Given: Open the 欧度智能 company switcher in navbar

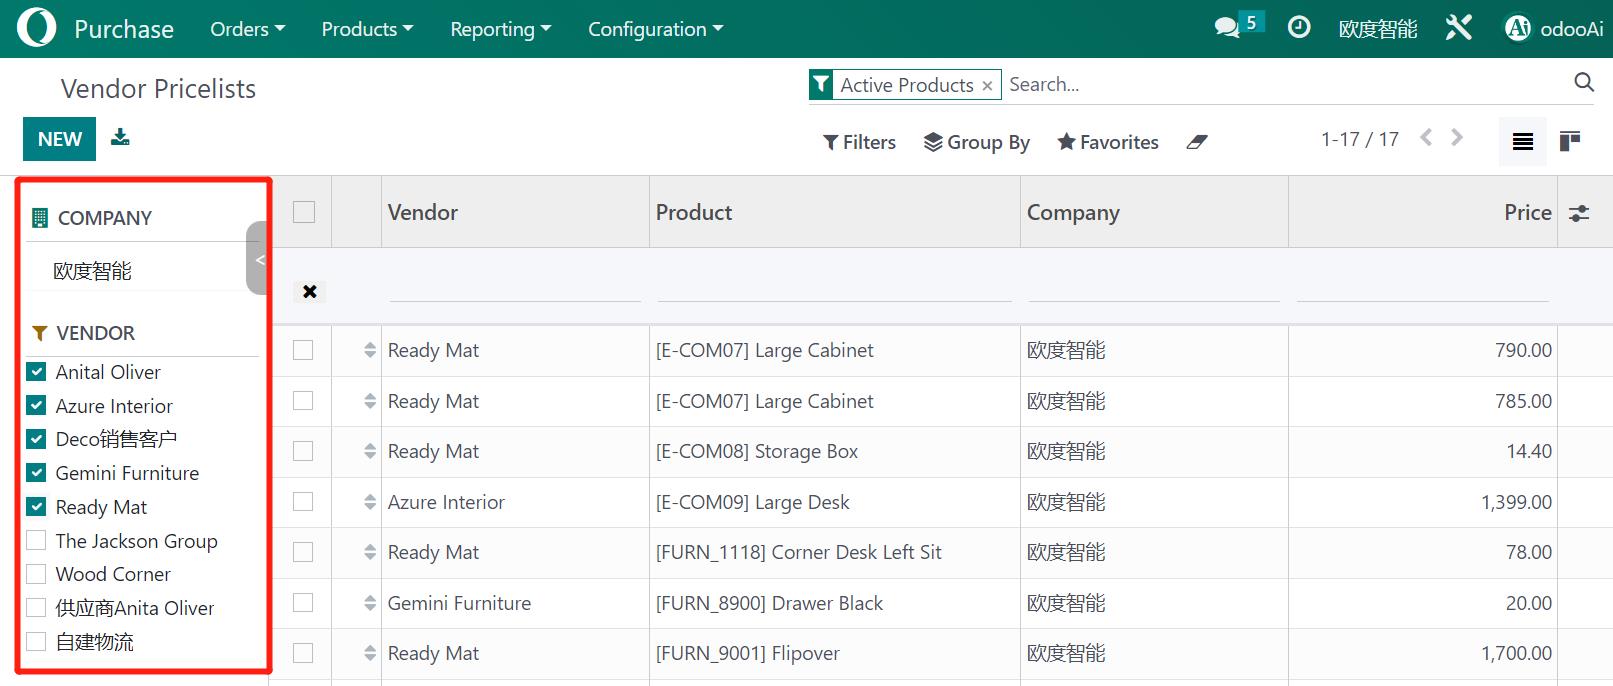Looking at the screenshot, I should tap(1378, 29).
